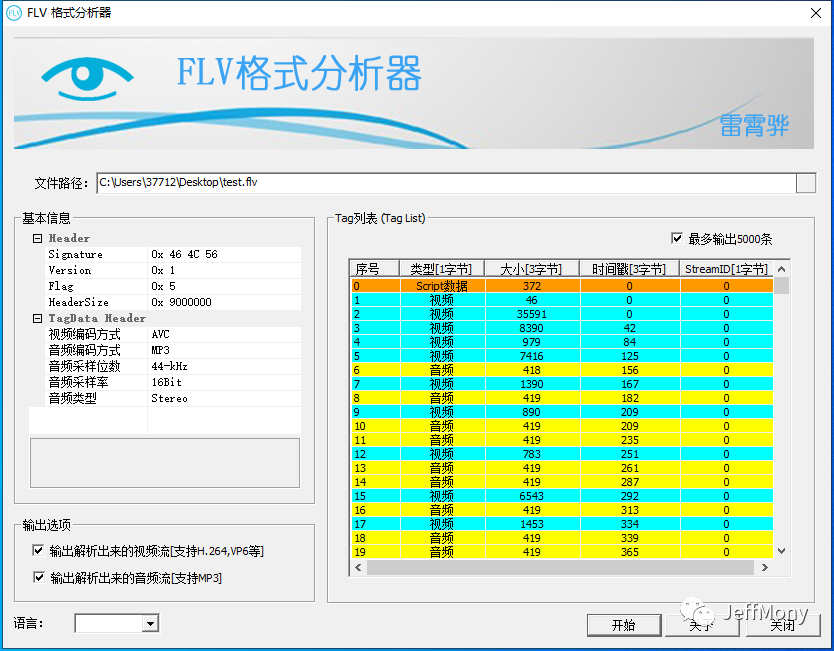
Task: Click the browse button beside file path
Action: [805, 183]
